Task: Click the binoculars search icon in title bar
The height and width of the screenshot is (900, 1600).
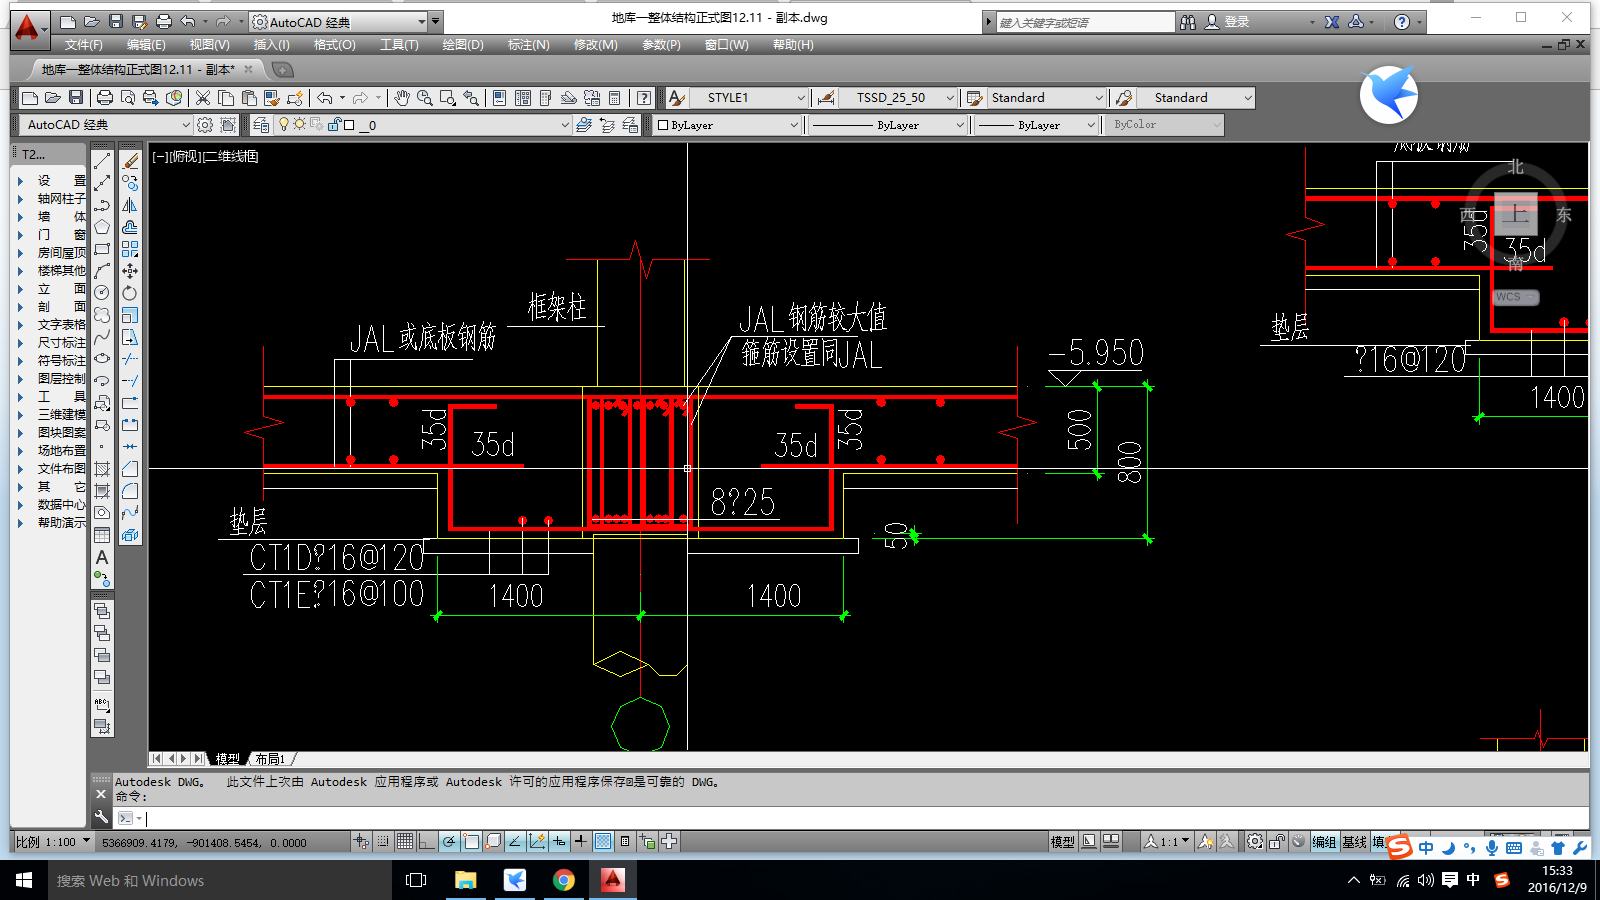Action: 1188,22
